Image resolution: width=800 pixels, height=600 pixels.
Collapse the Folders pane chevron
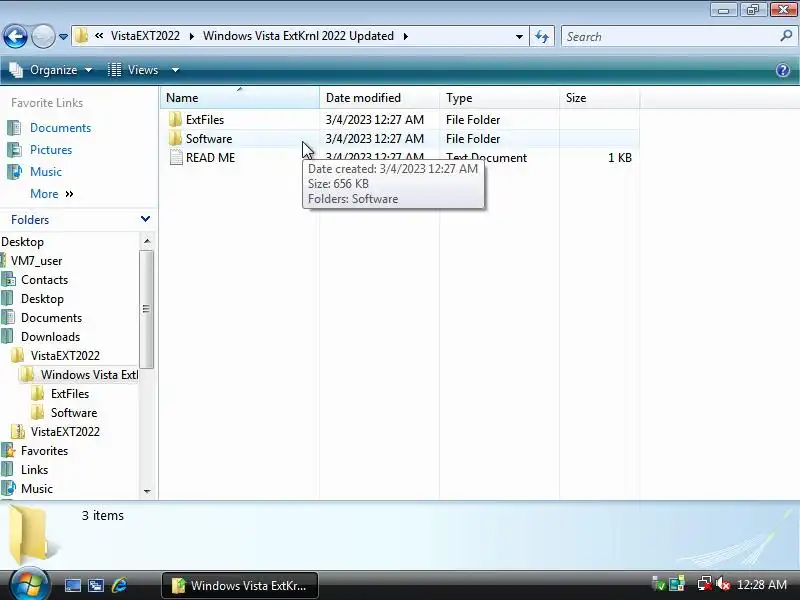pyautogui.click(x=145, y=219)
